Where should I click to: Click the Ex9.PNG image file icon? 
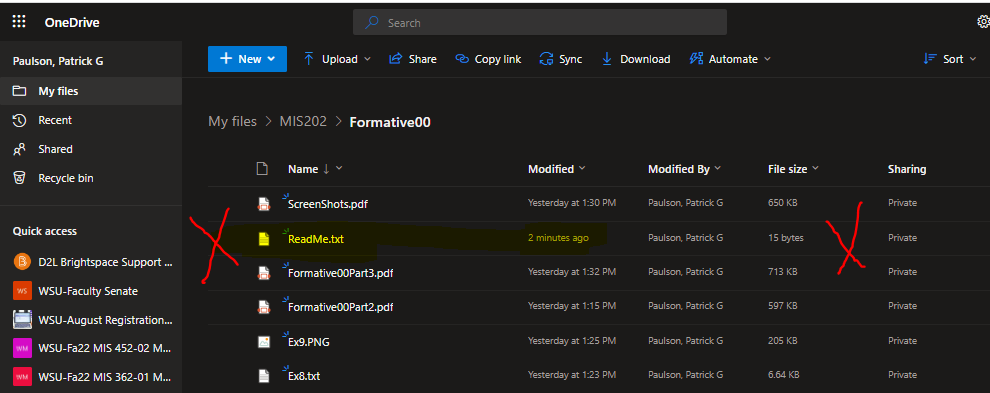click(x=263, y=342)
